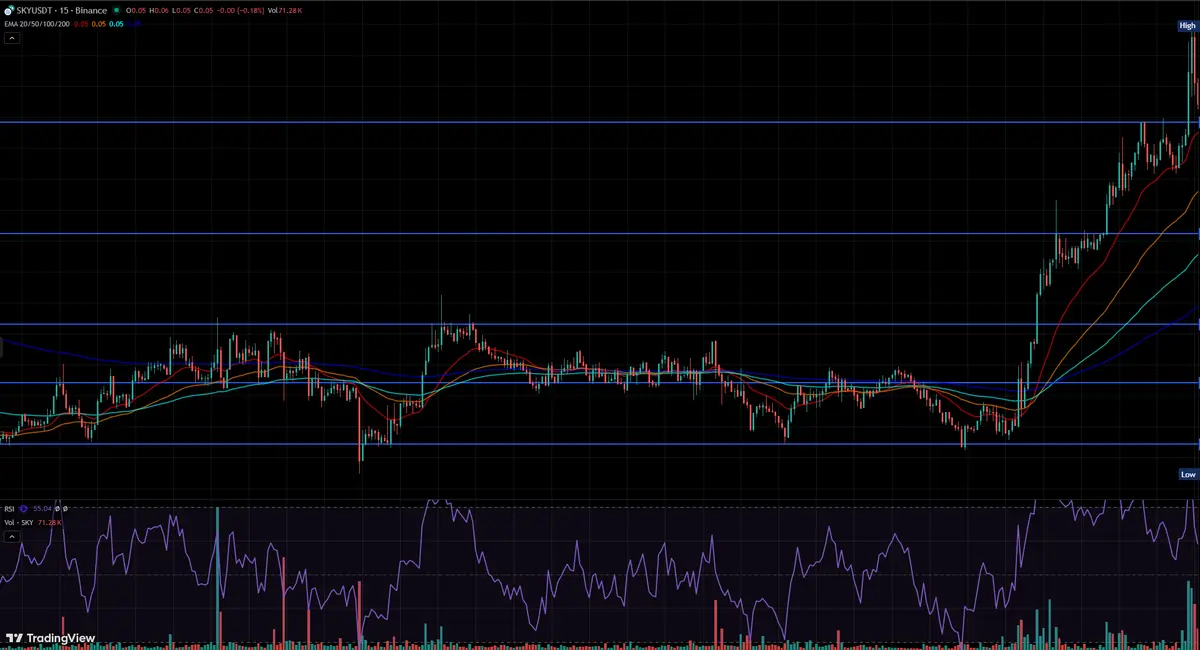Click the RSI value 55.04
Image resolution: width=1200 pixels, height=650 pixels.
(x=42, y=509)
